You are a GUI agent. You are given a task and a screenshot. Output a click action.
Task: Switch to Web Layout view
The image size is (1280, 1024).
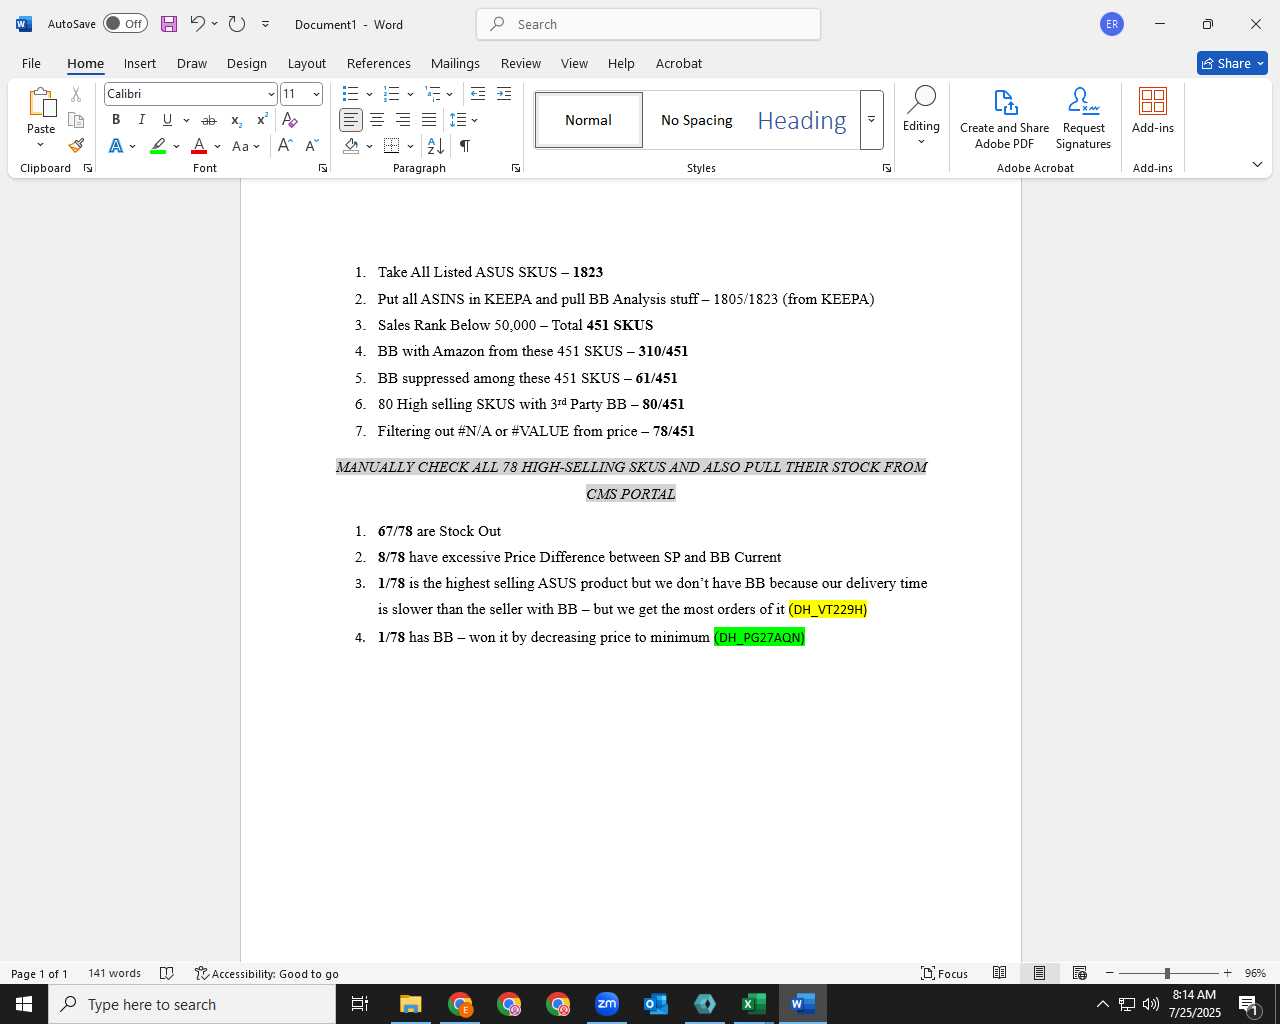point(1079,973)
